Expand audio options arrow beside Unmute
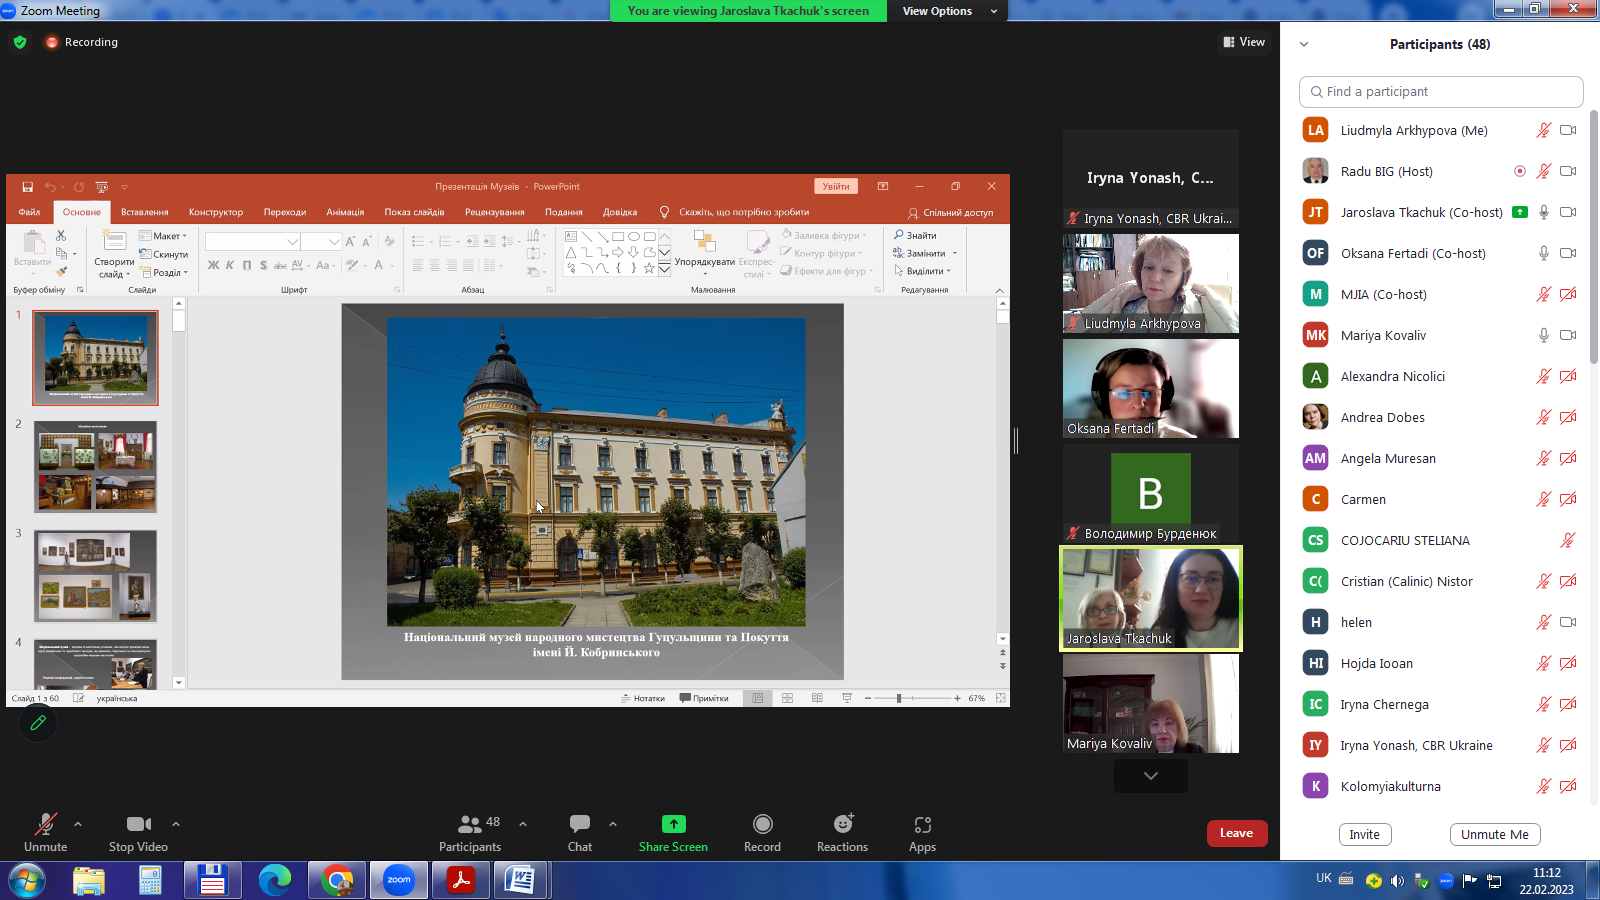 coord(78,824)
